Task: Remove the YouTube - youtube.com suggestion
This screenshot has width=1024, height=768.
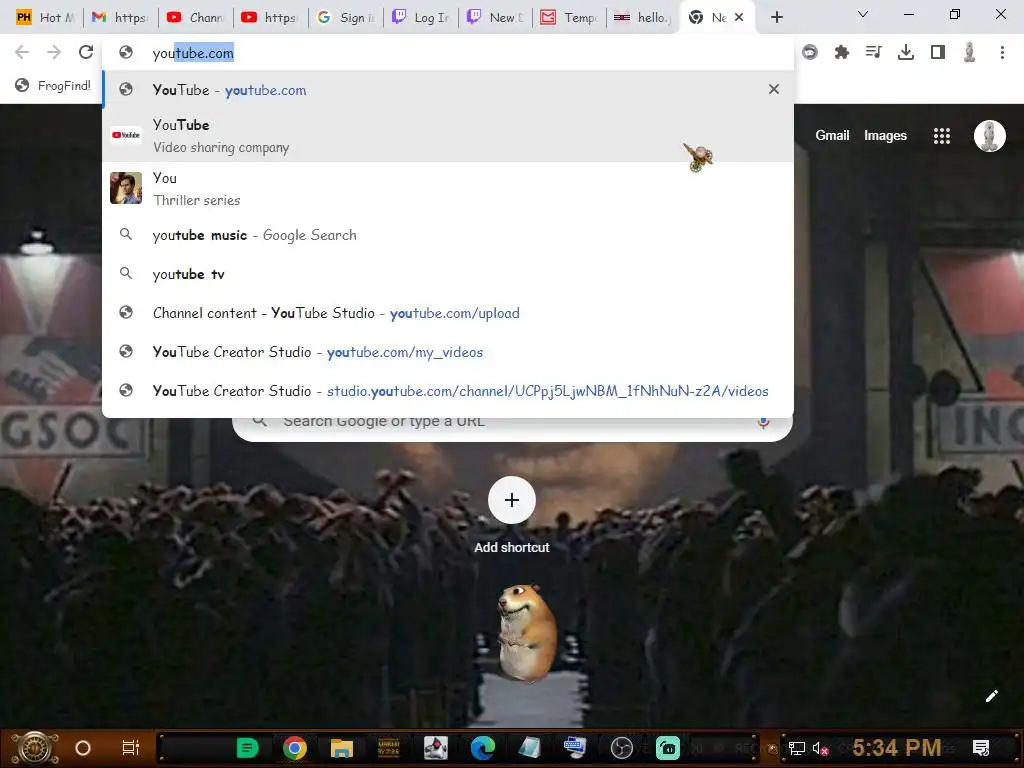Action: [774, 89]
